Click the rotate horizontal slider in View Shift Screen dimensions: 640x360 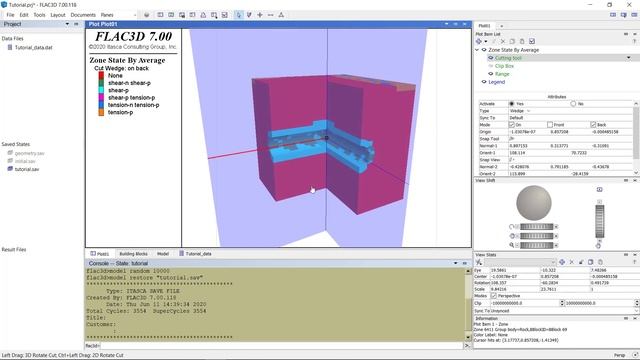pos(536,227)
